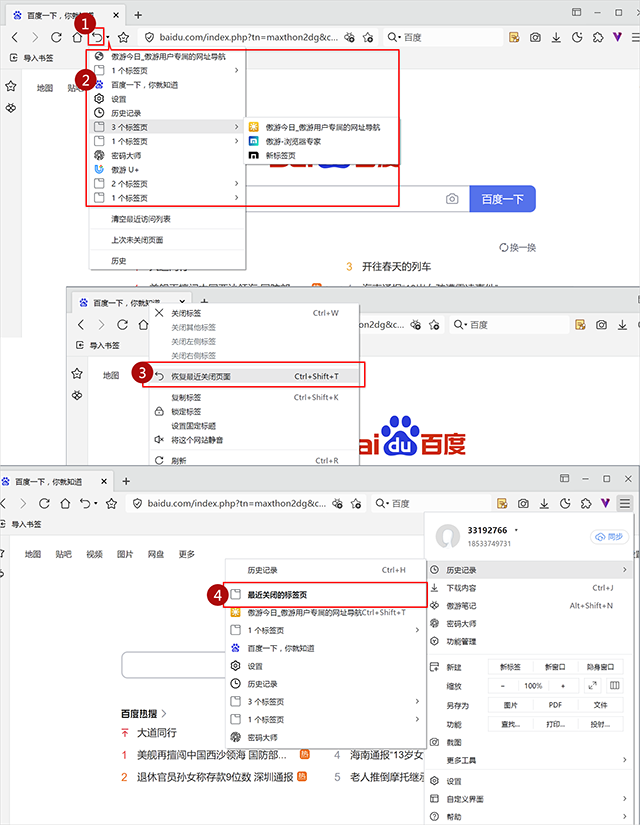Click the 隐身窗口 button in main menu

tap(601, 667)
